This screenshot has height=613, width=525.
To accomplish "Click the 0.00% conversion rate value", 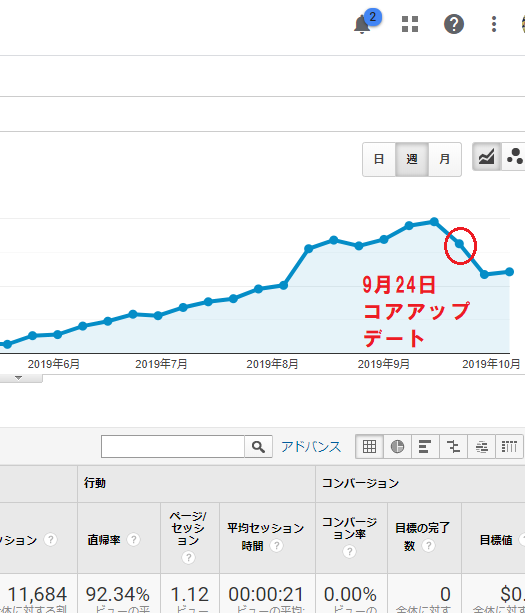I will (x=350, y=594).
